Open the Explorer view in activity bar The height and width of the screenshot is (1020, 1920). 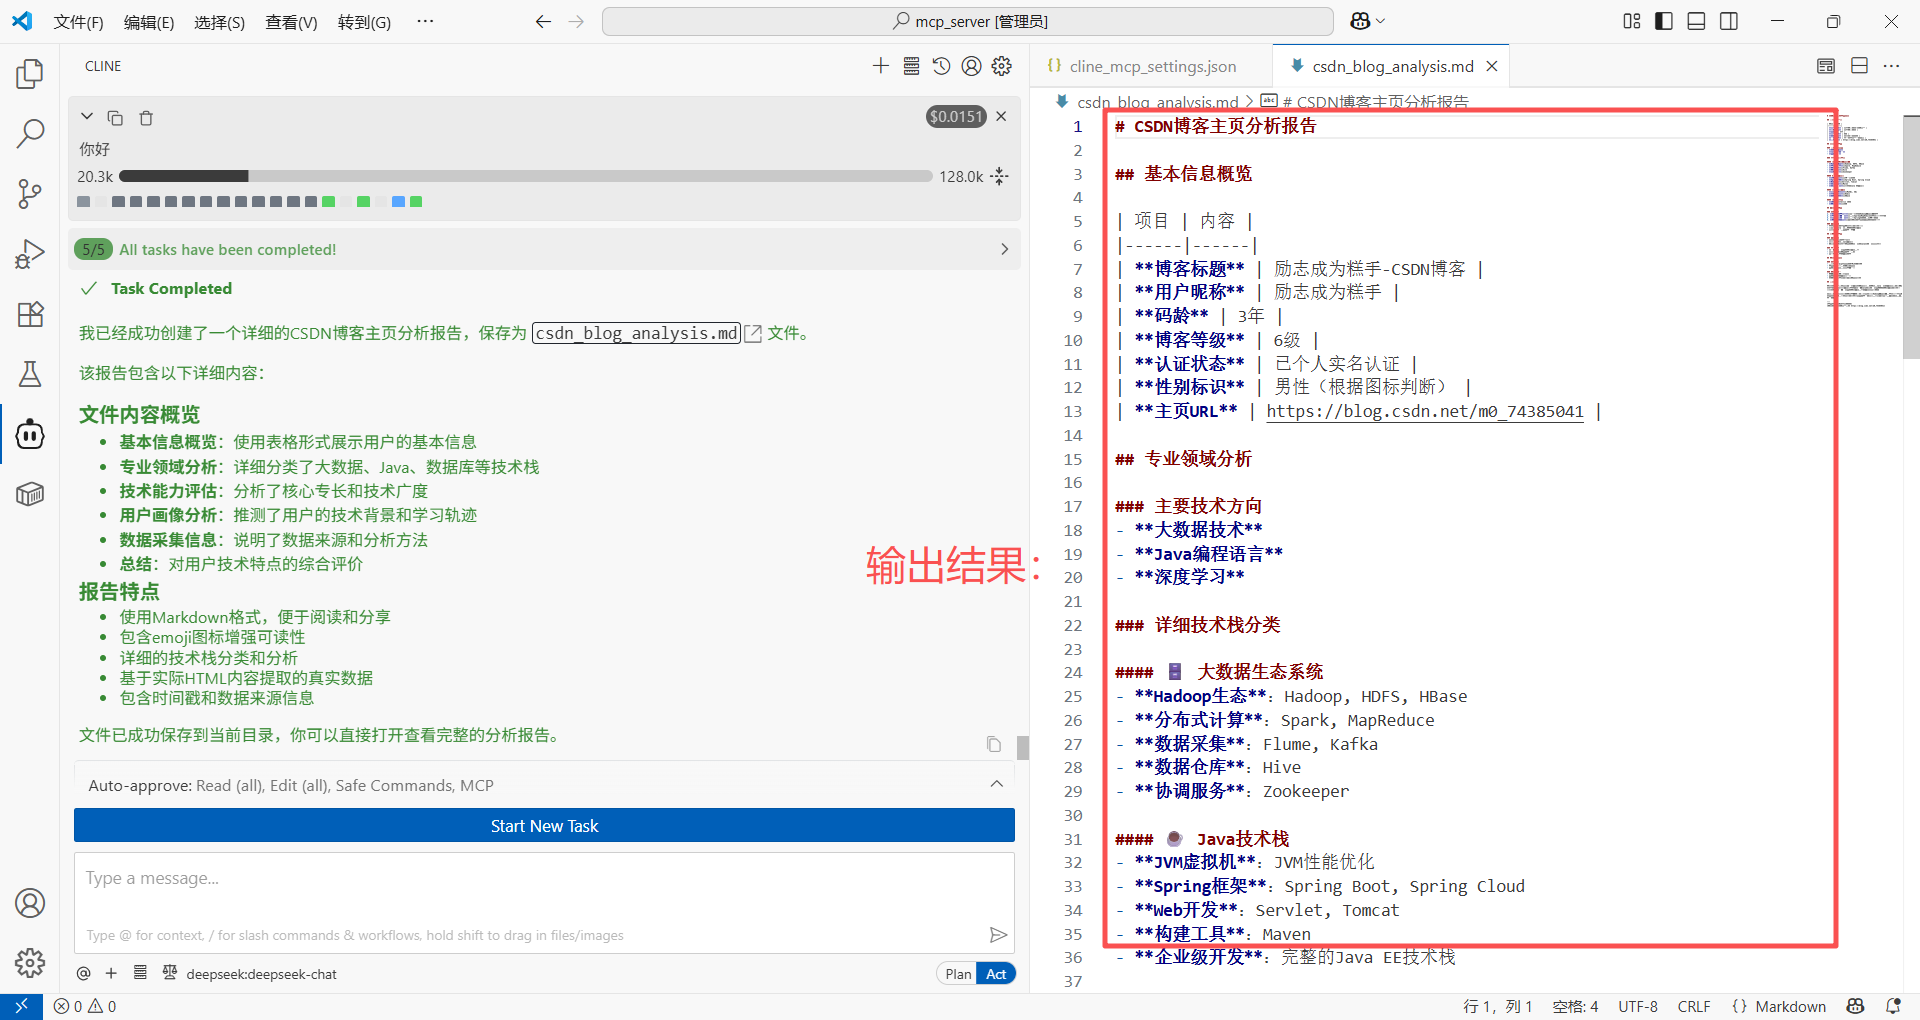[30, 73]
